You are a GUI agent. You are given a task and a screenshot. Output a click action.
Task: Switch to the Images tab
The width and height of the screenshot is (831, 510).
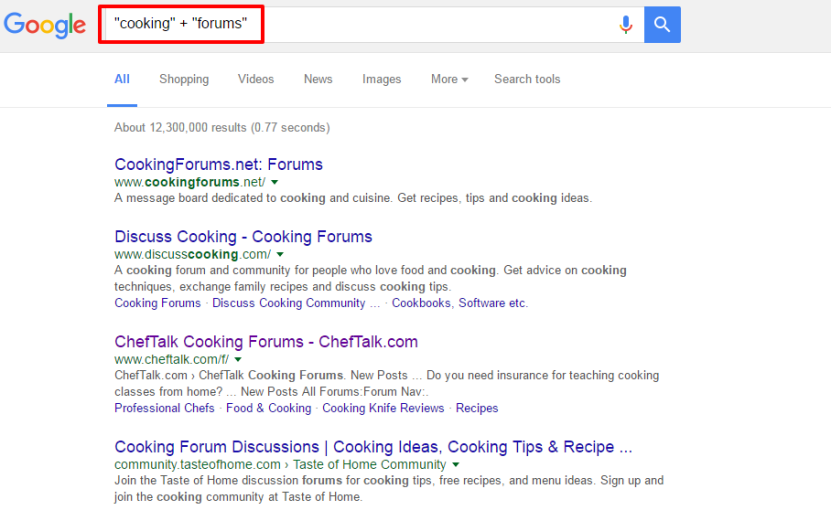[x=382, y=79]
